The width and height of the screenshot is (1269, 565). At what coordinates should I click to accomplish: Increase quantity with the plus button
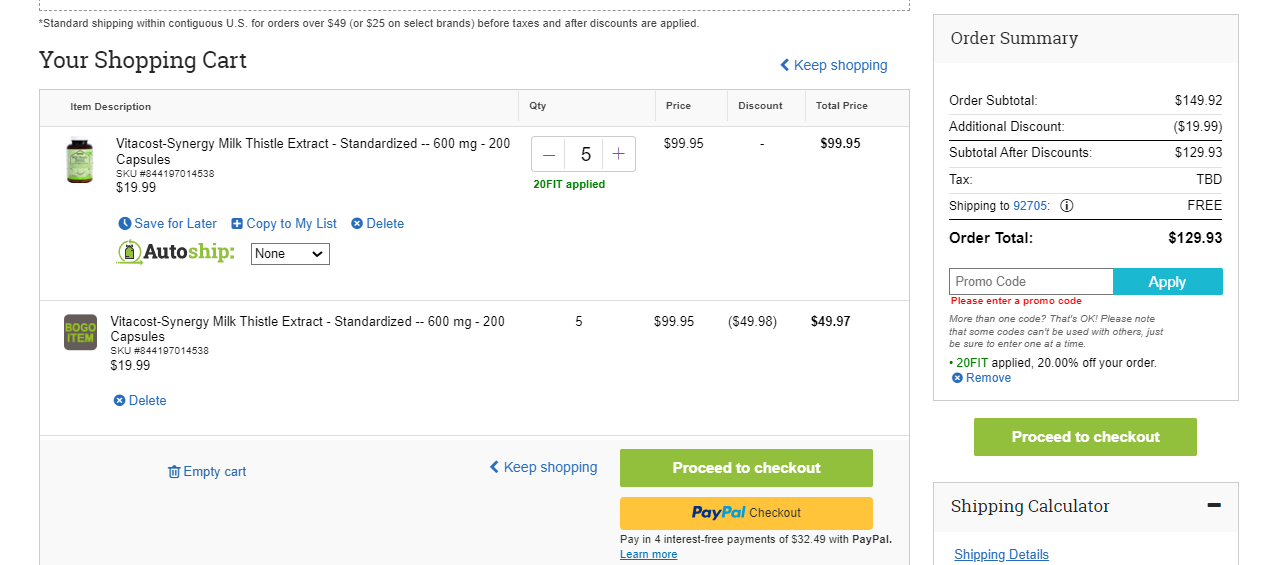point(619,154)
